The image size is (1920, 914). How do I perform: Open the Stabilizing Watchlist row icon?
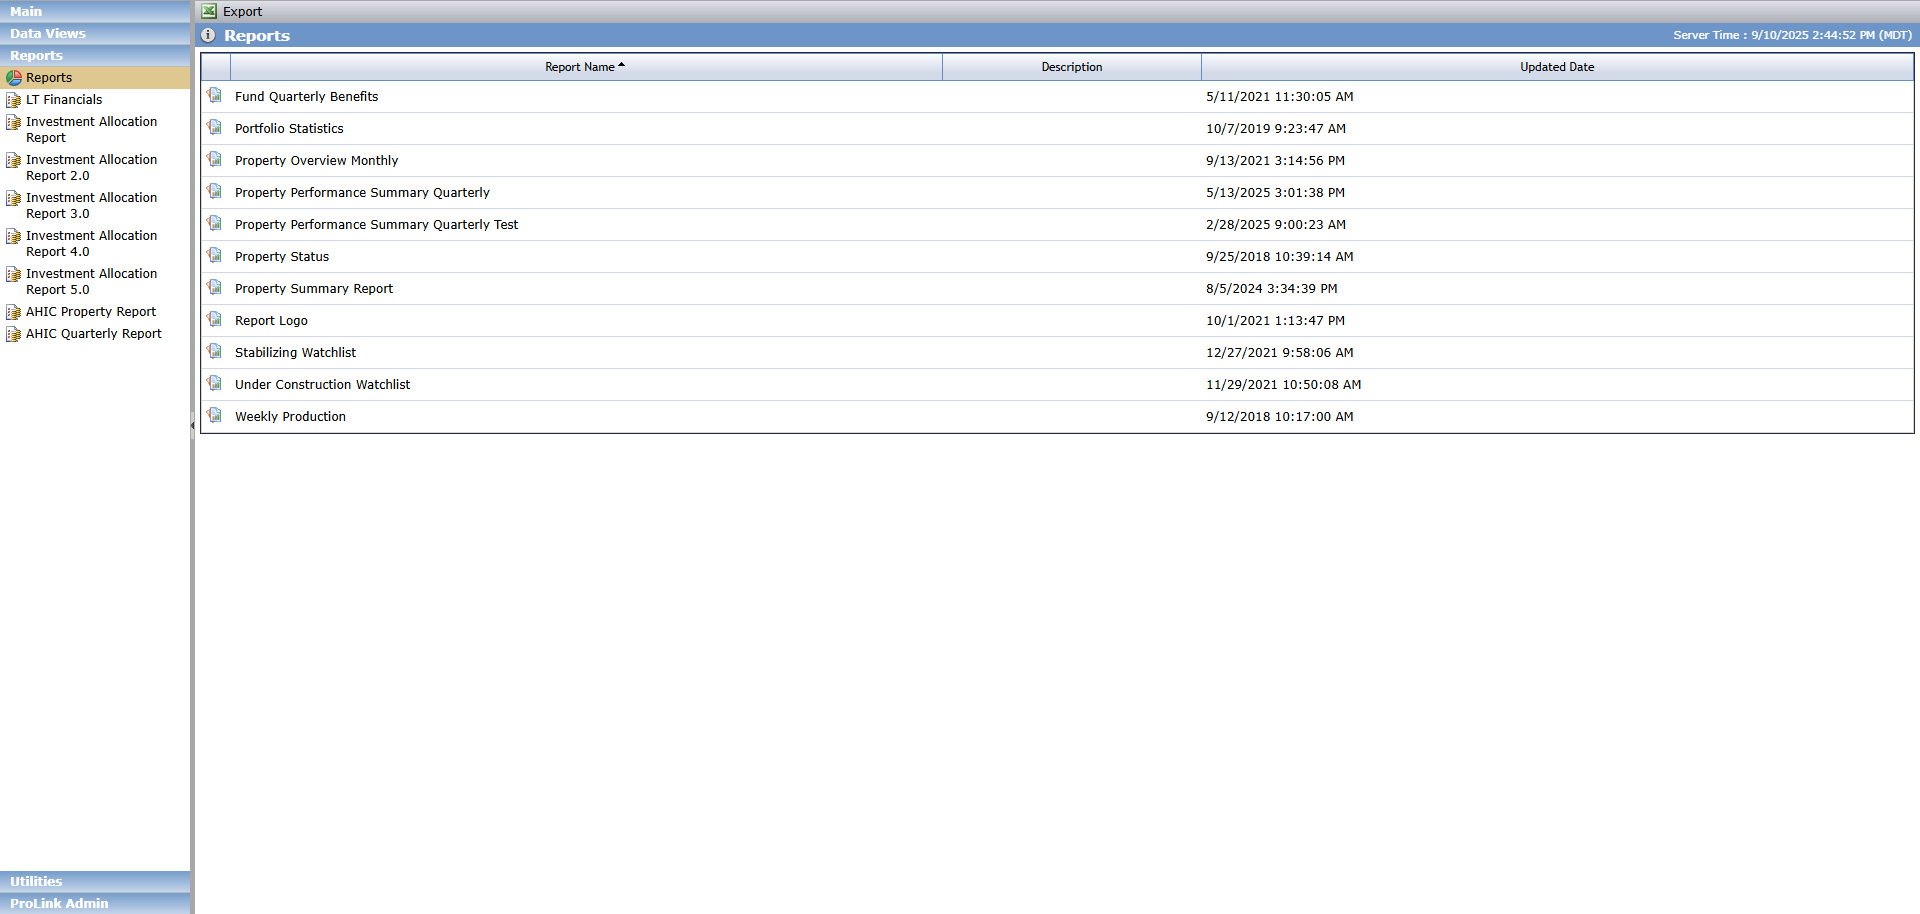215,352
